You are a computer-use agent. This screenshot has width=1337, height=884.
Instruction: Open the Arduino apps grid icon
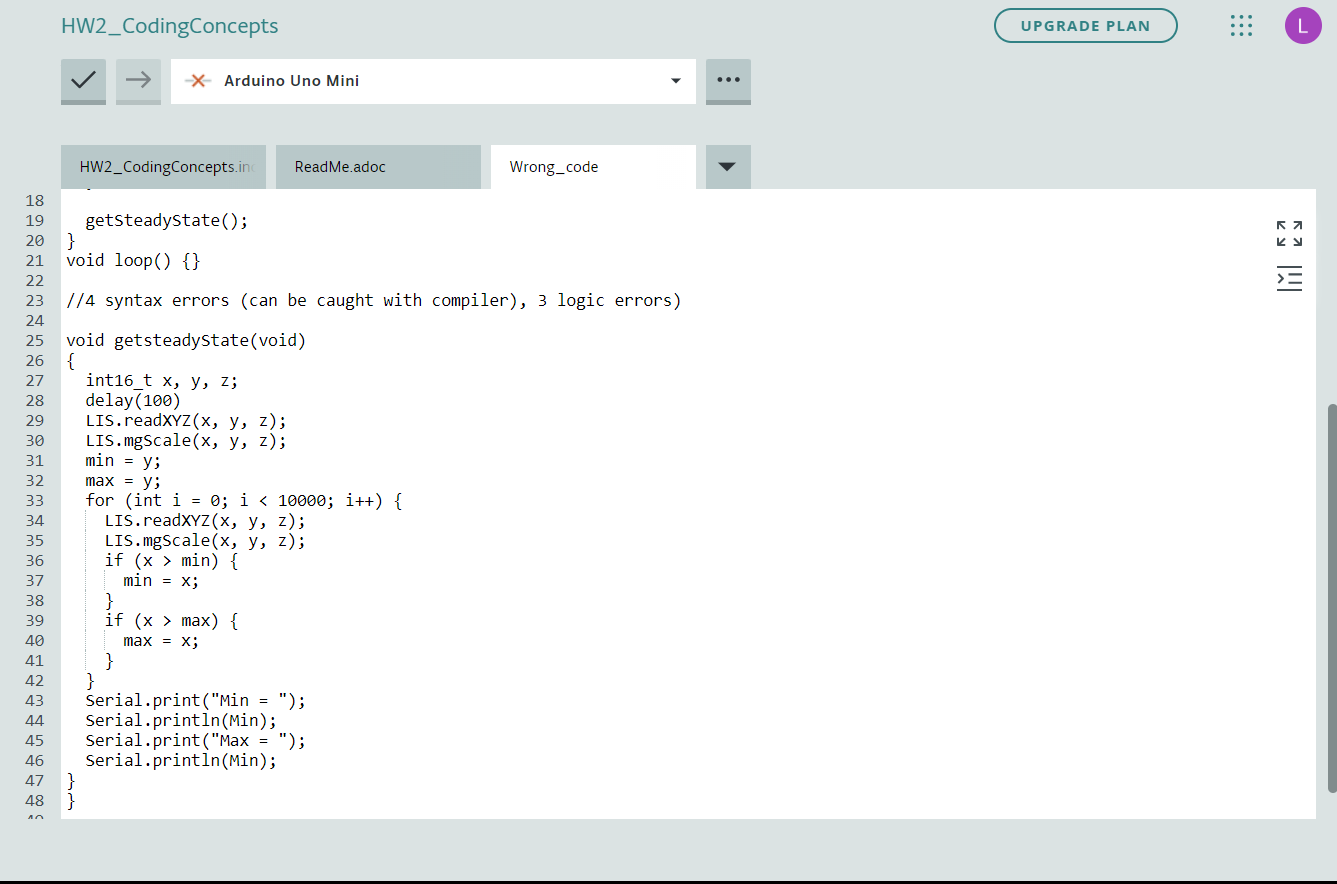(1241, 25)
